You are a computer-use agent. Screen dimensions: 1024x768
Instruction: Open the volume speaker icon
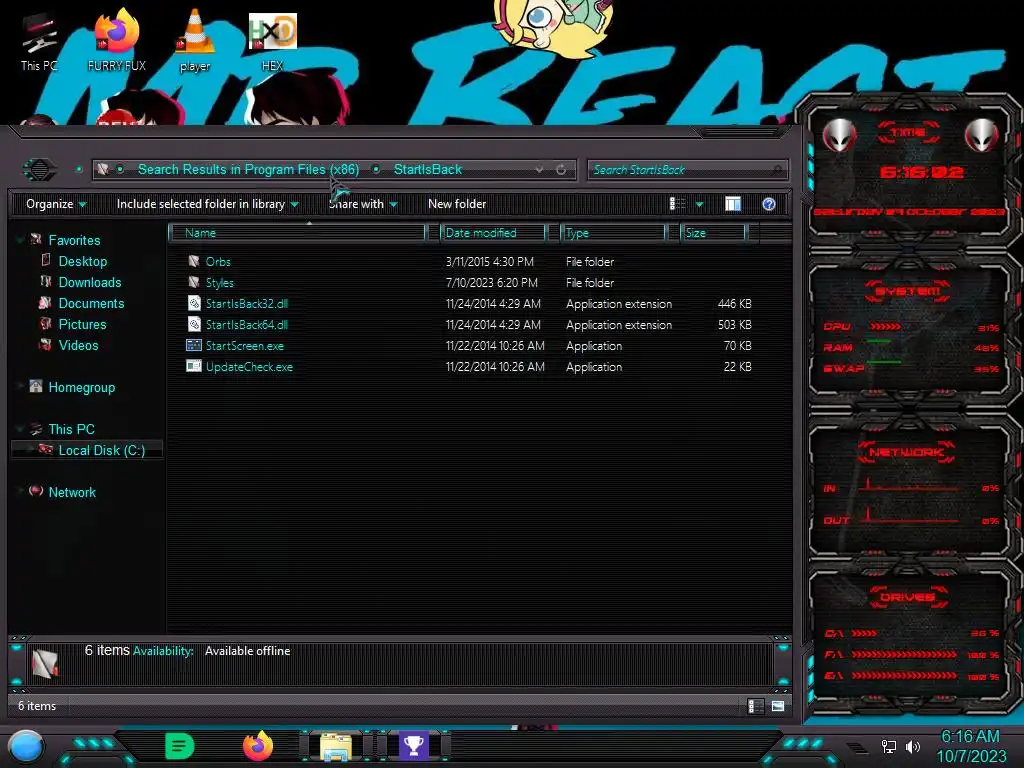[913, 746]
